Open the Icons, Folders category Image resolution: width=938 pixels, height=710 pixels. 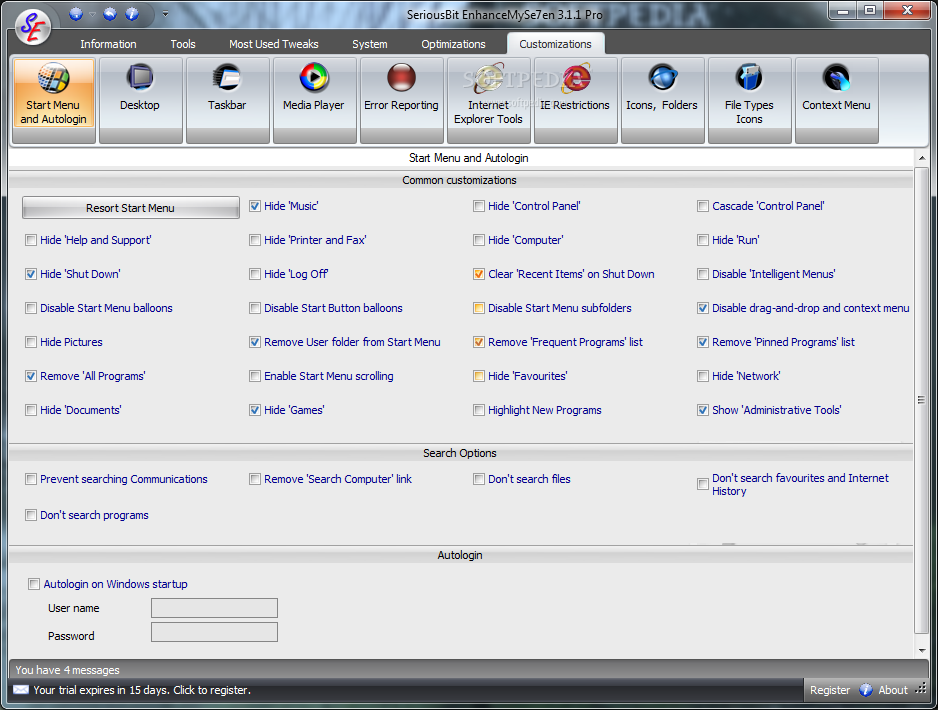click(x=662, y=100)
